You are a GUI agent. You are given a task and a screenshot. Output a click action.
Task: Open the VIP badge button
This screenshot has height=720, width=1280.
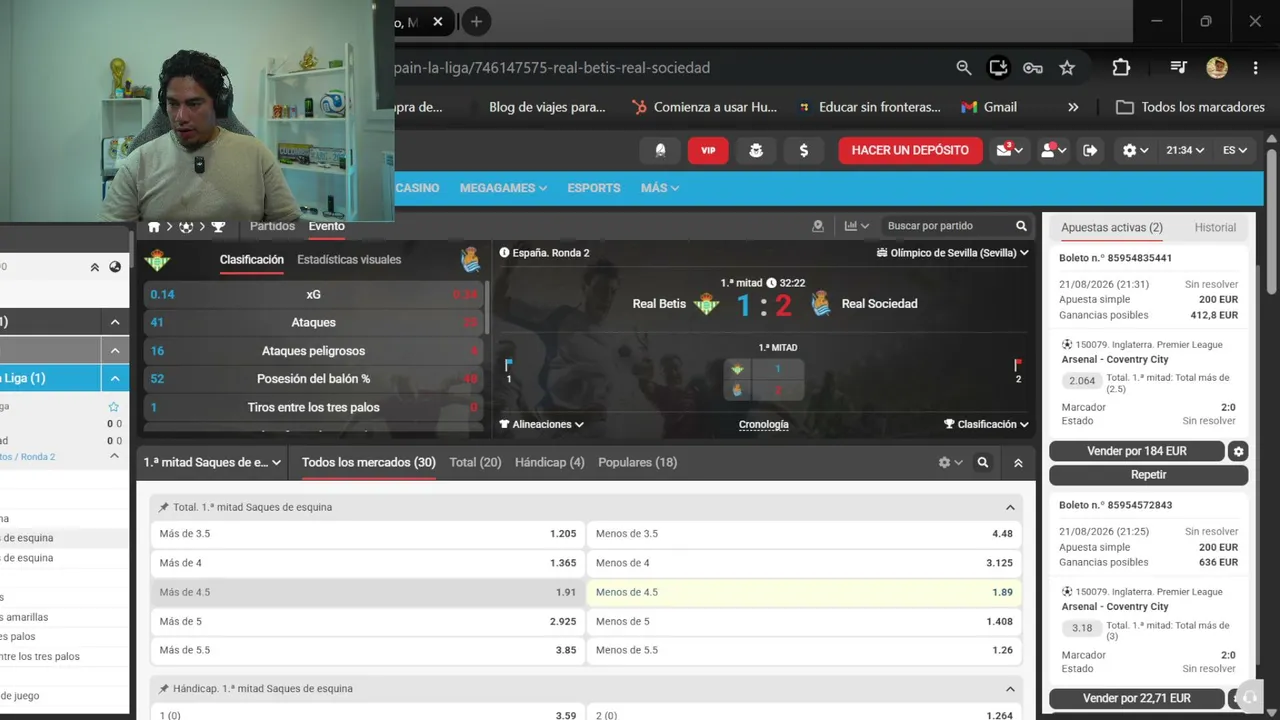click(708, 150)
